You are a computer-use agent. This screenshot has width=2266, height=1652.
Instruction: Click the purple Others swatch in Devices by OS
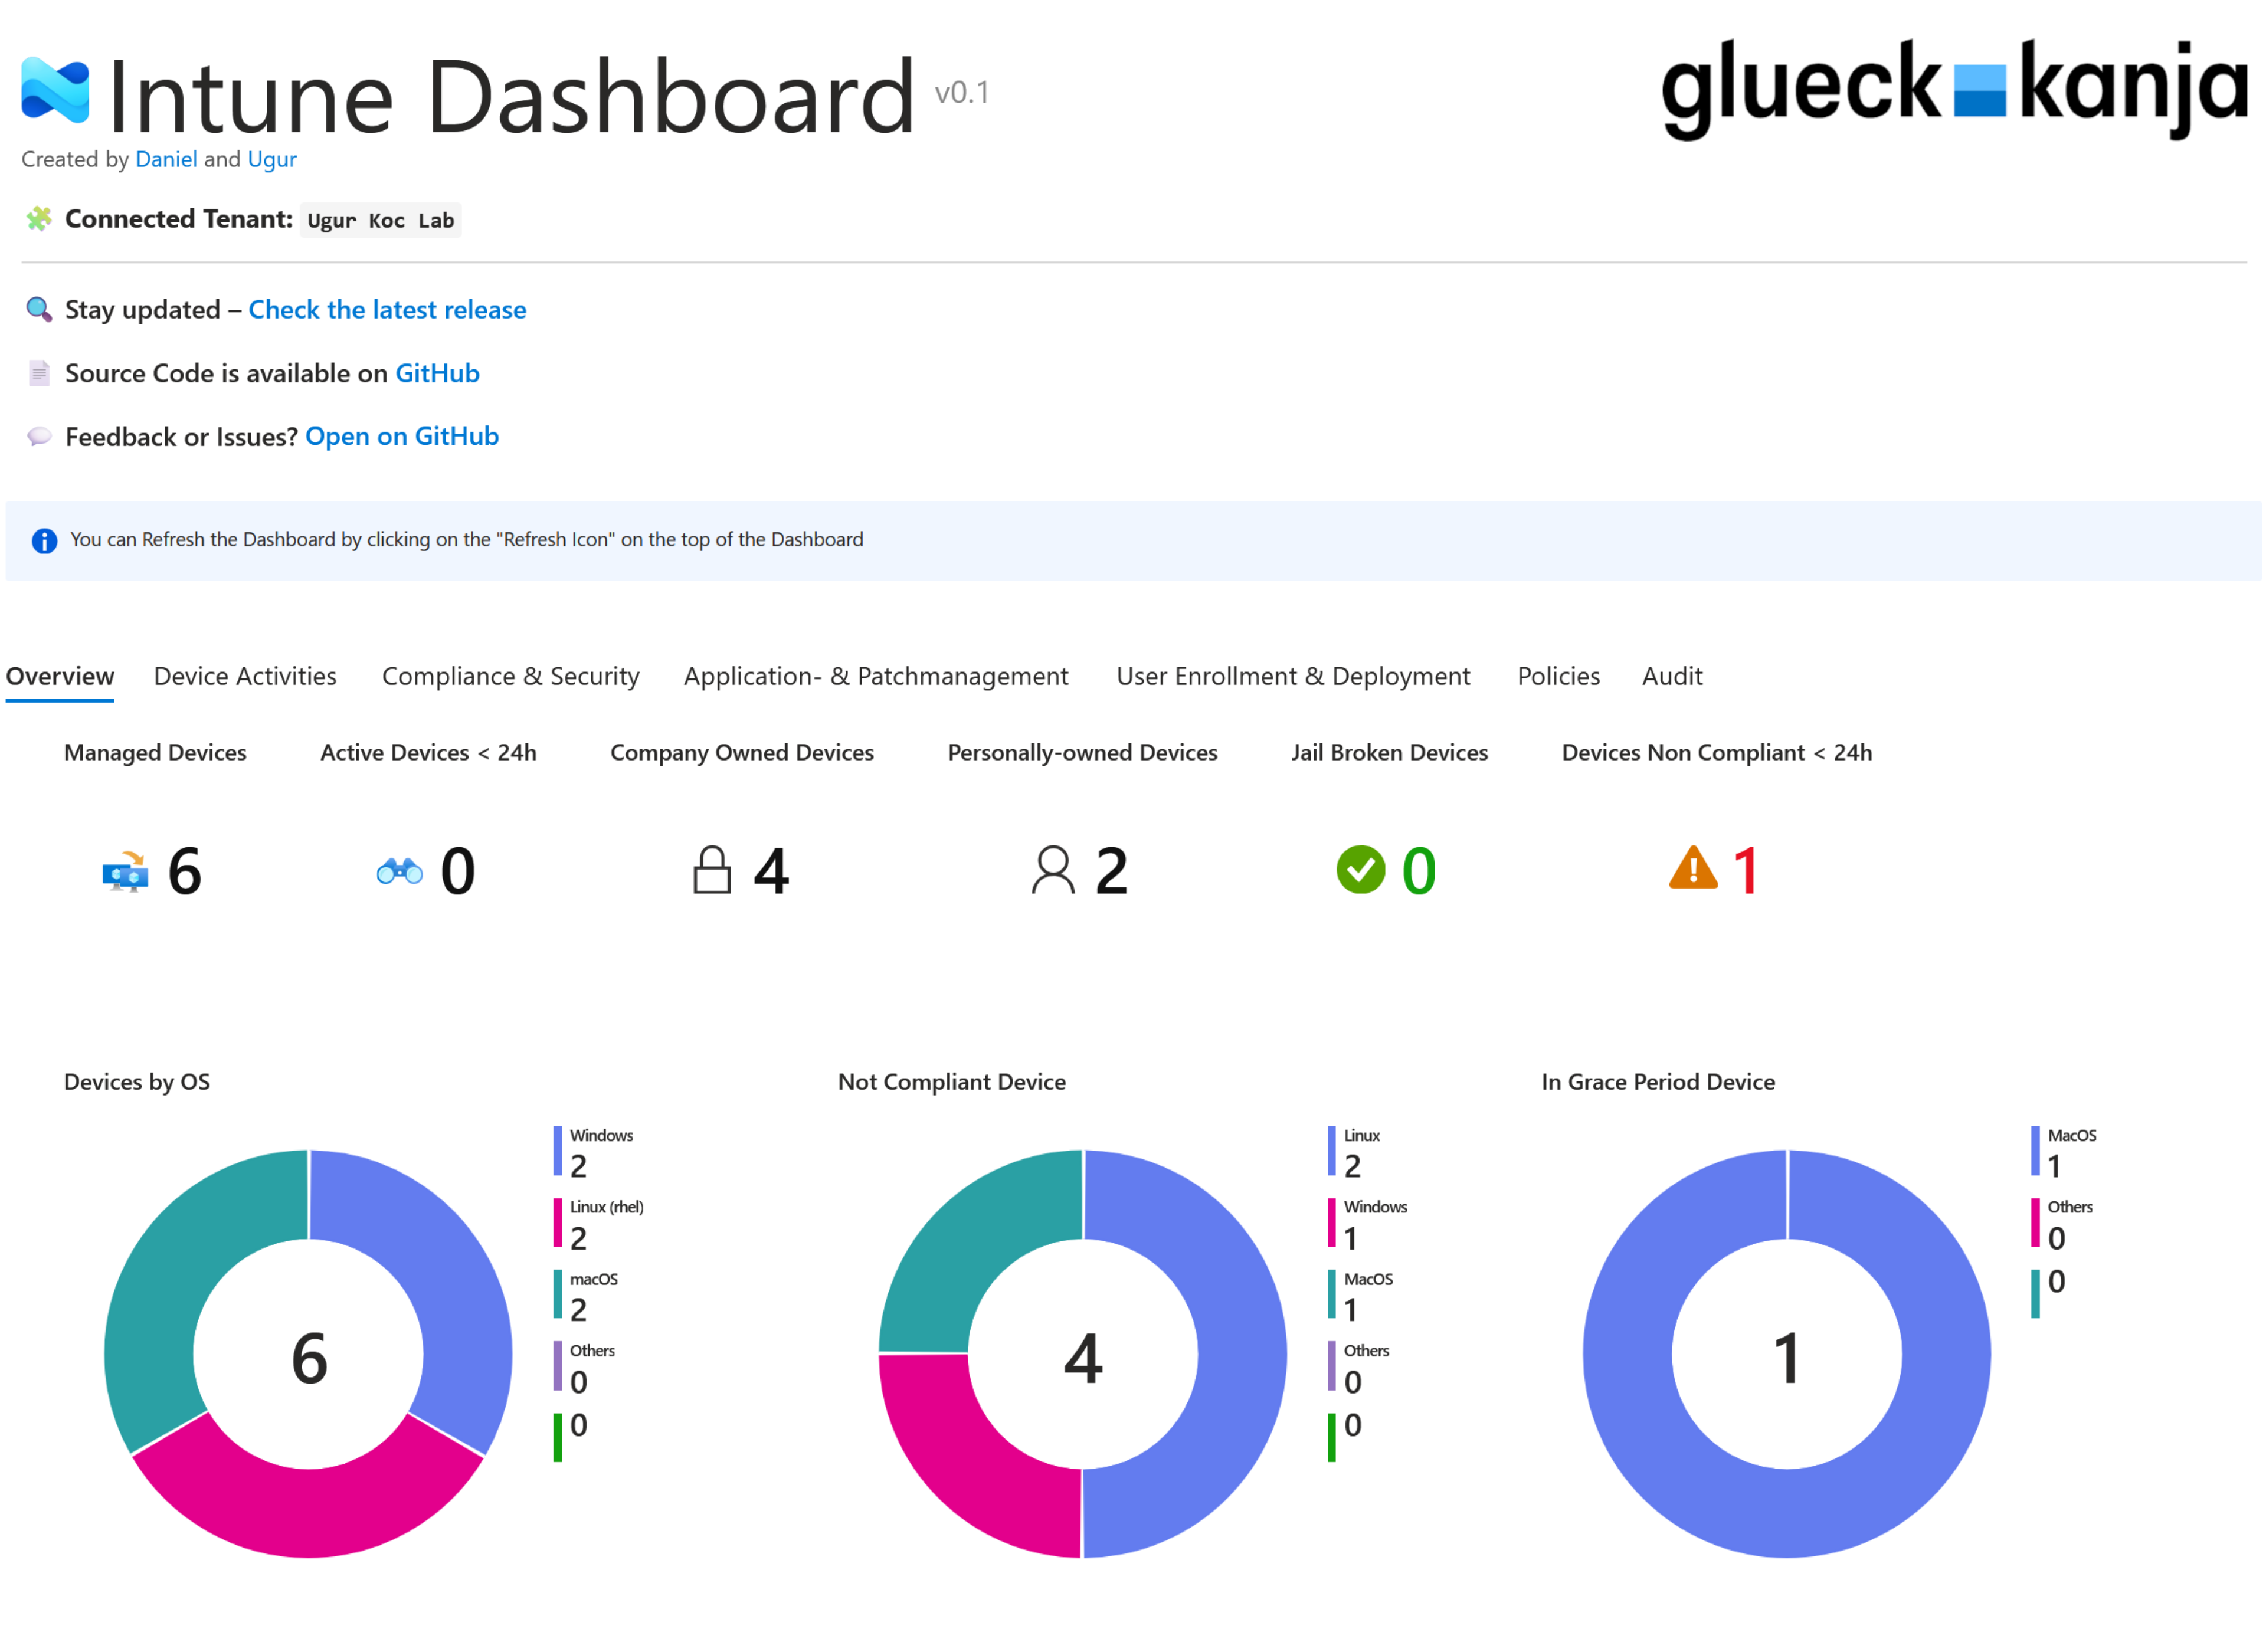[557, 1366]
